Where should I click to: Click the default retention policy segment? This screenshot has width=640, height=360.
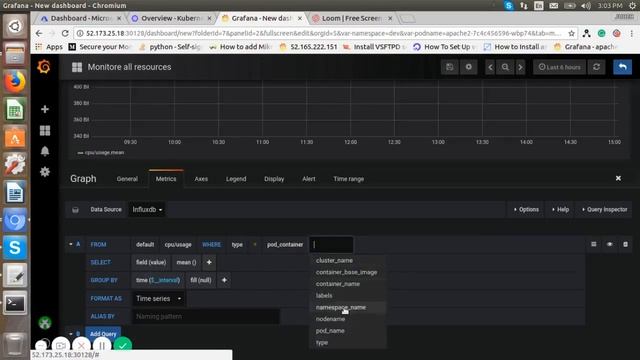pyautogui.click(x=145, y=244)
